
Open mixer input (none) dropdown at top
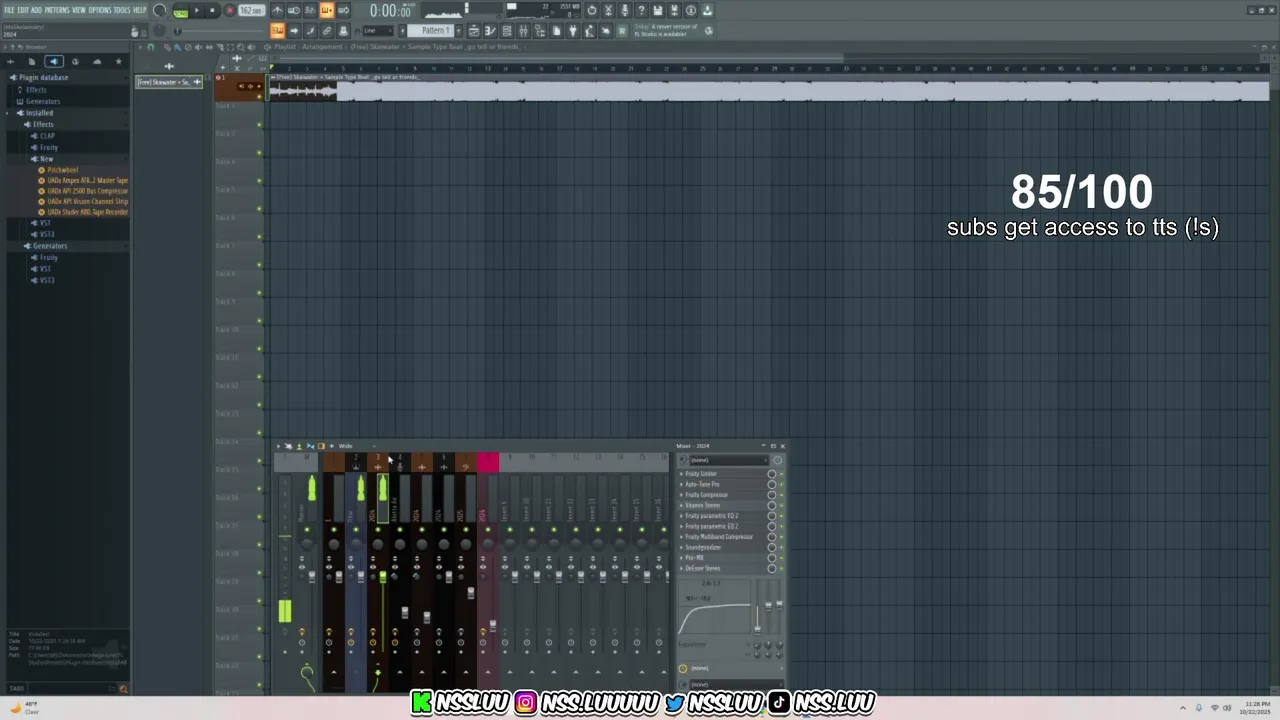pyautogui.click(x=727, y=460)
